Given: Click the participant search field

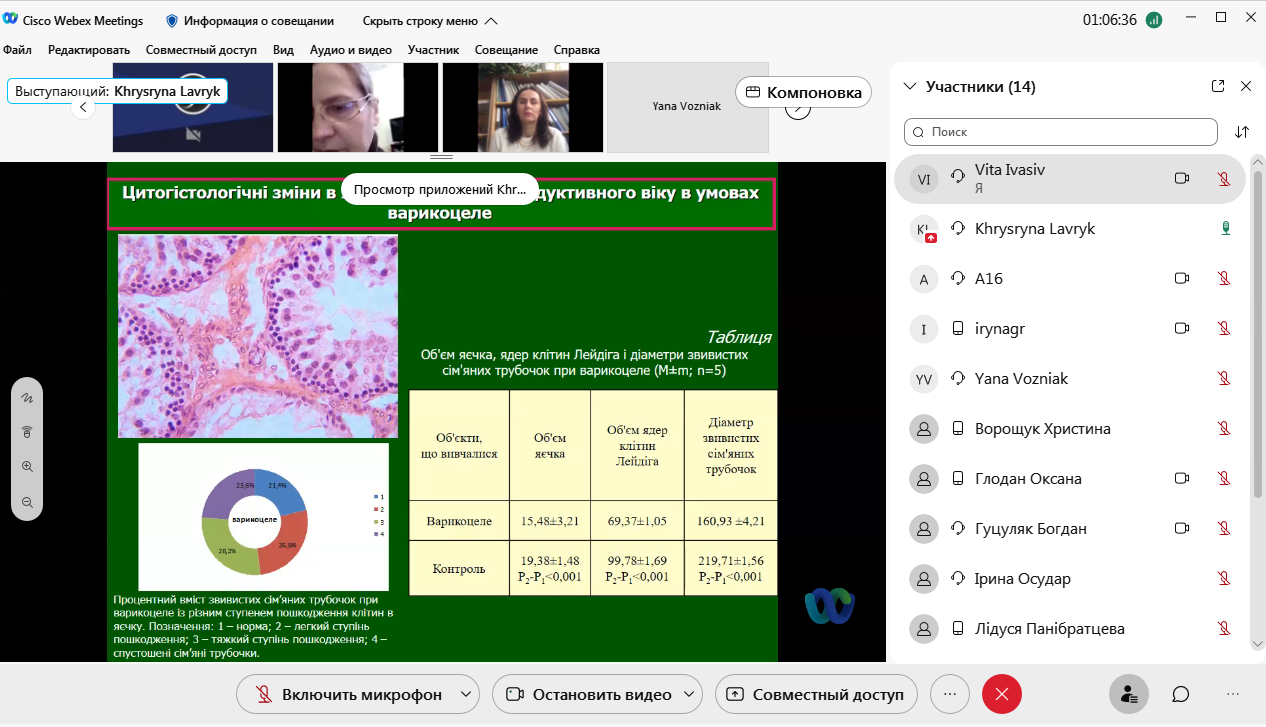Looking at the screenshot, I should [1060, 132].
